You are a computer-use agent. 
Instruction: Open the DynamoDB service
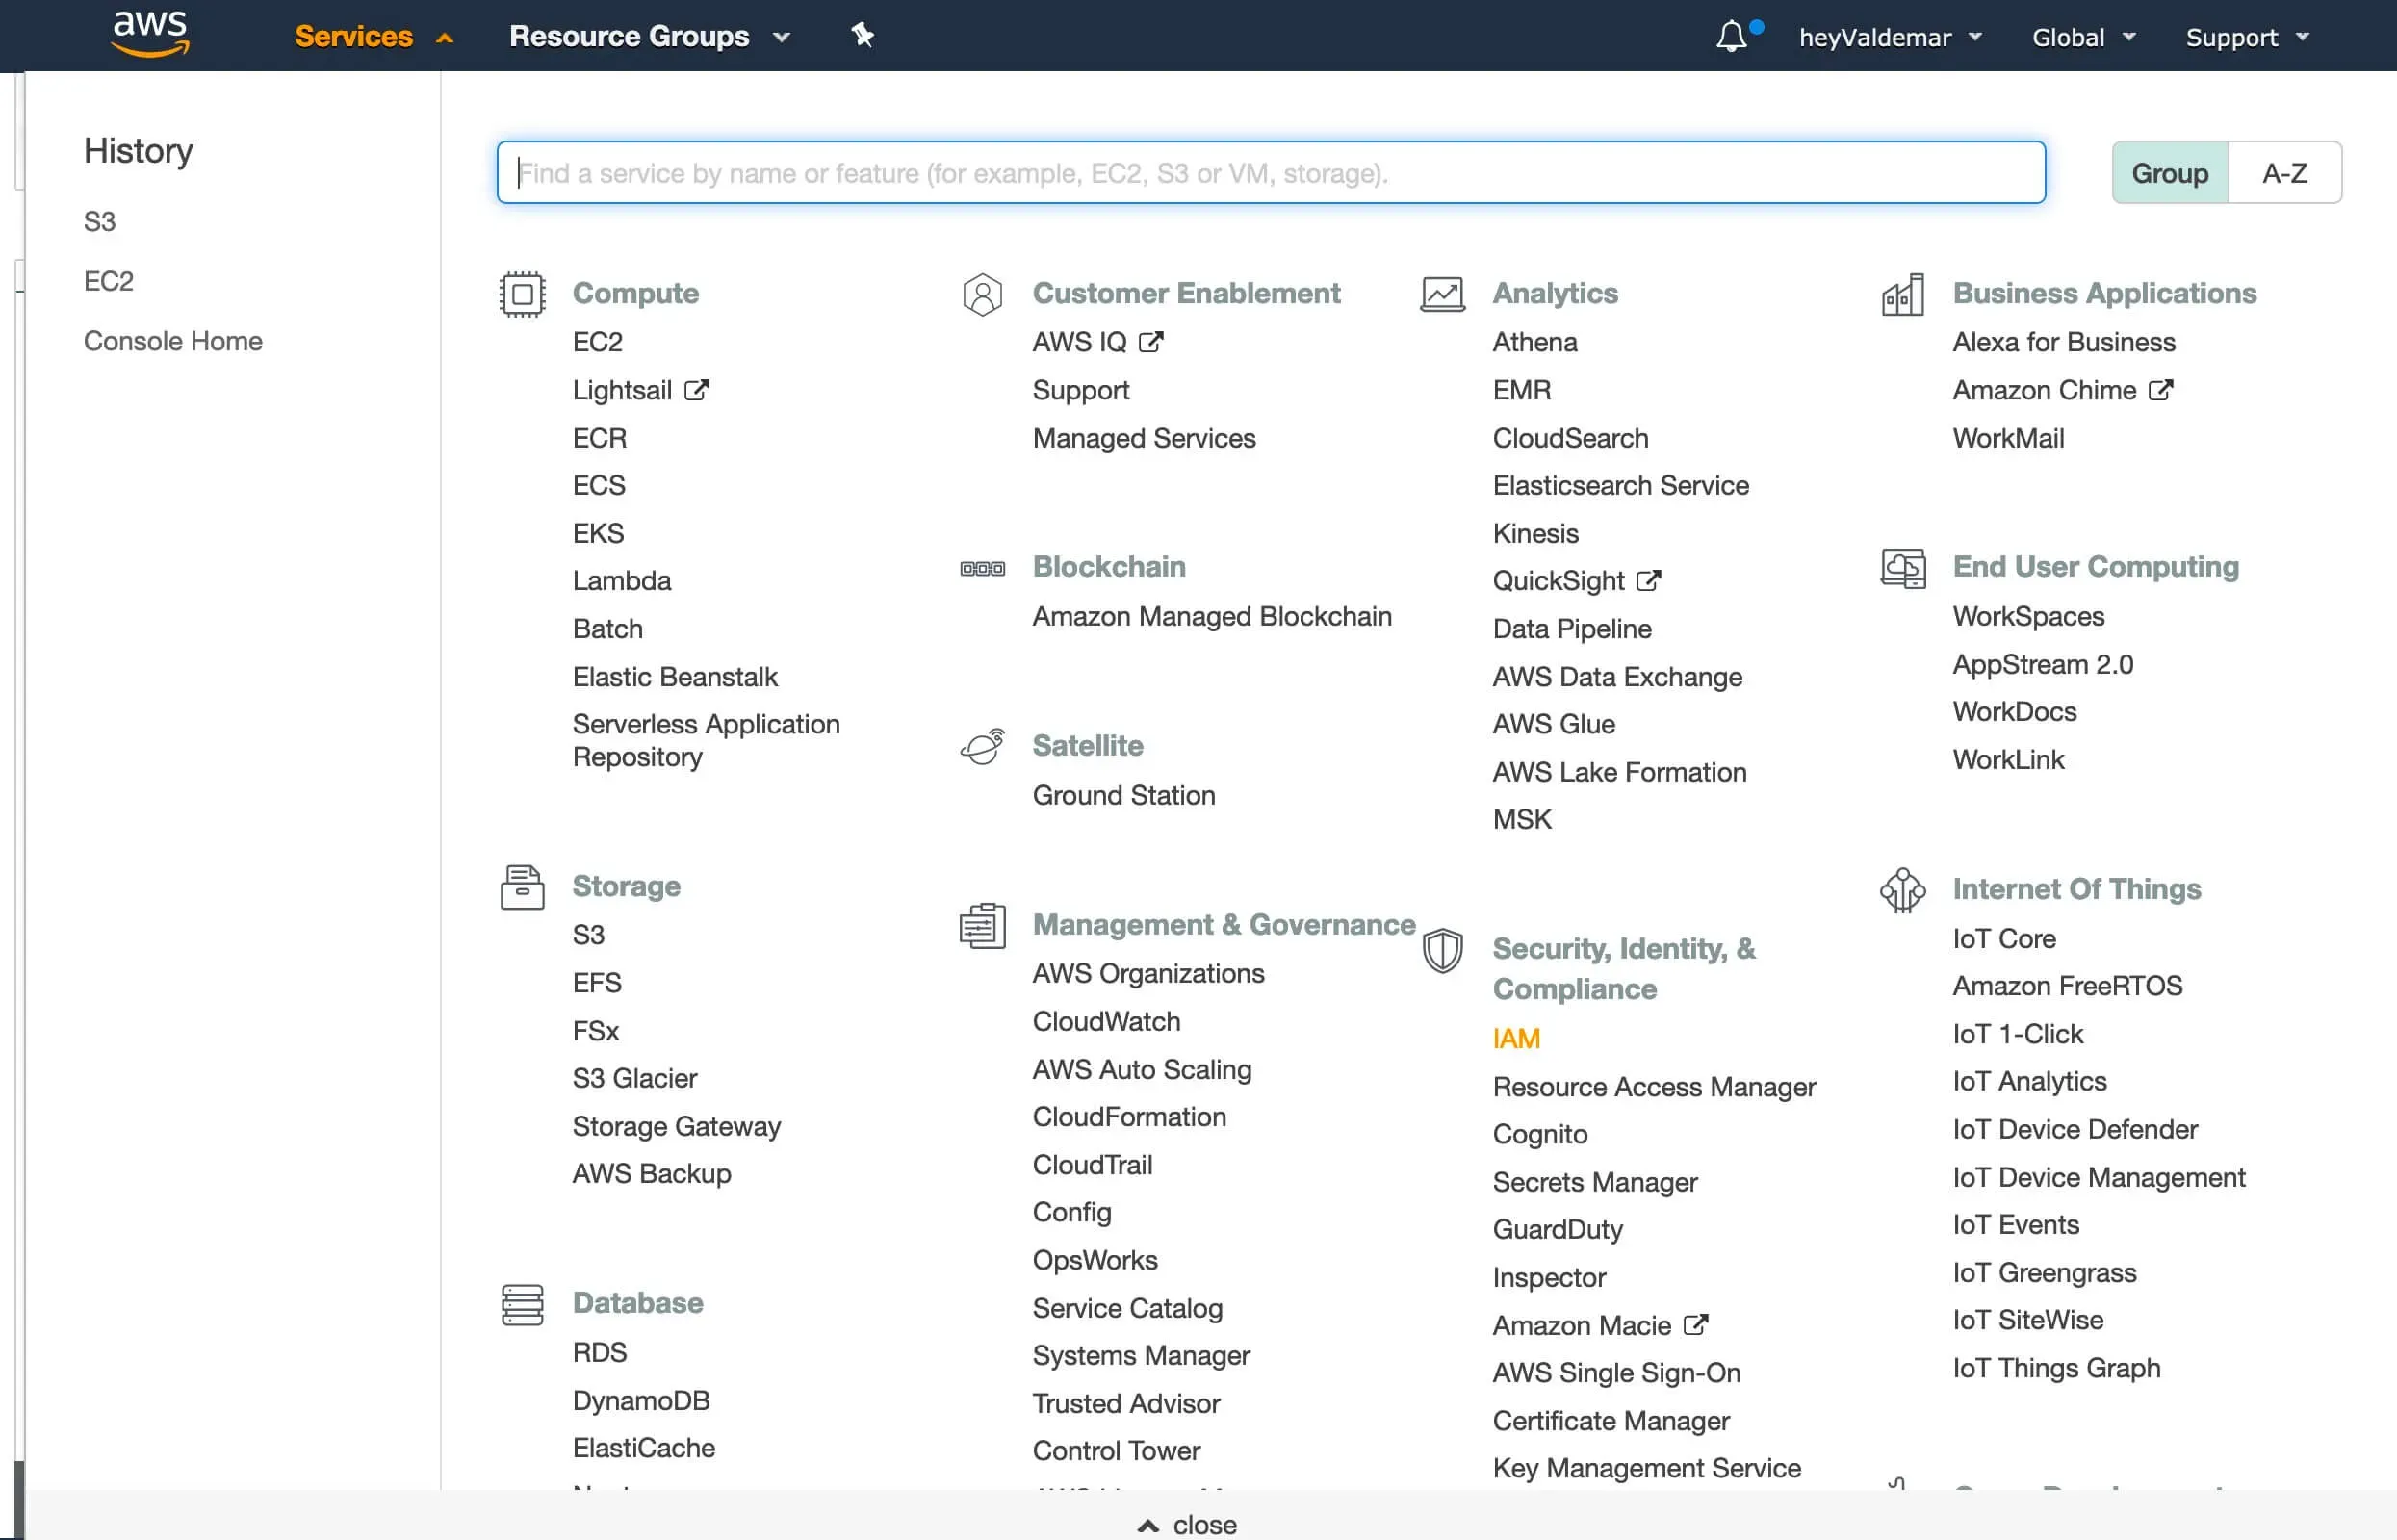click(x=641, y=1400)
